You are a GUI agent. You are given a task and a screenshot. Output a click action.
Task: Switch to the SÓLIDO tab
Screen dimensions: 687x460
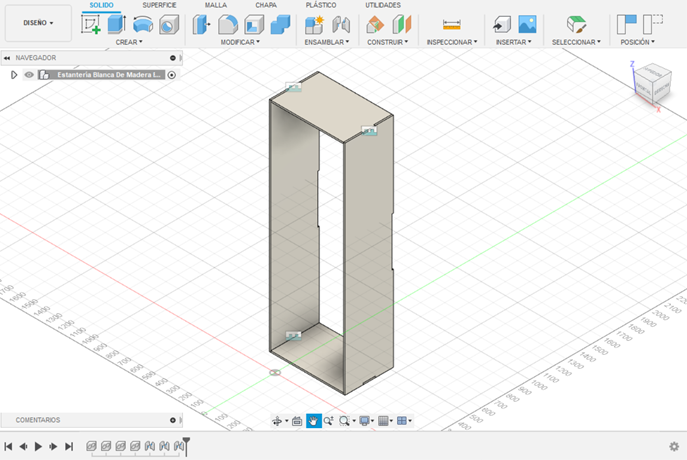[101, 5]
